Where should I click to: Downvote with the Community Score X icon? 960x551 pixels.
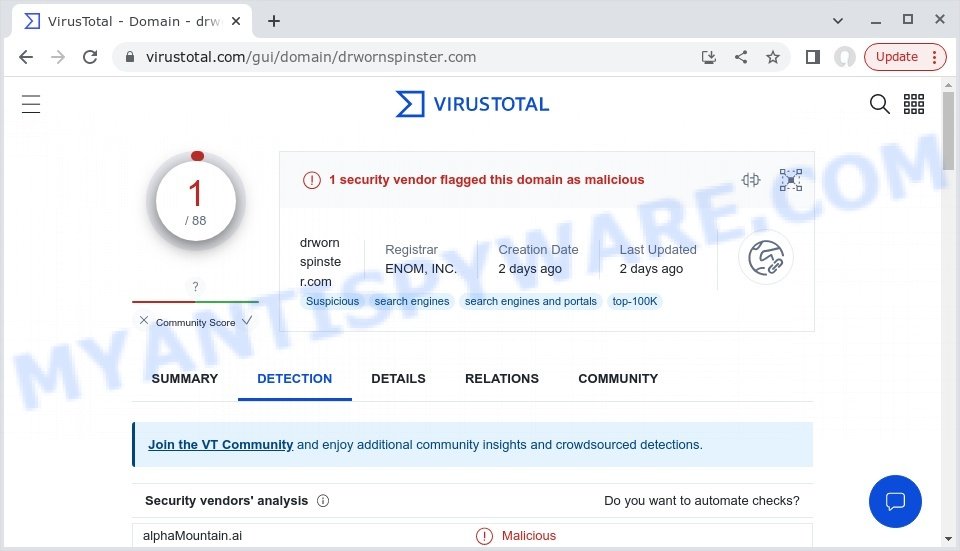click(x=144, y=320)
